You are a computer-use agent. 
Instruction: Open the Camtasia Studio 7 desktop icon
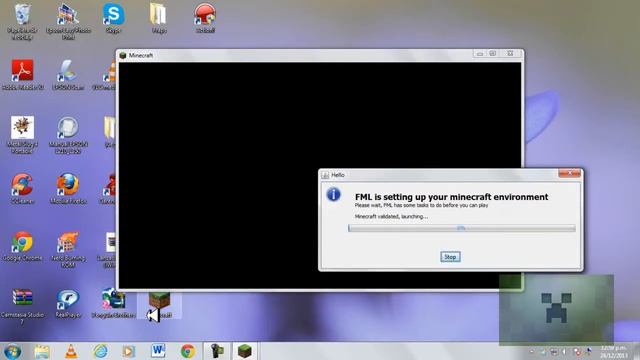tap(22, 306)
